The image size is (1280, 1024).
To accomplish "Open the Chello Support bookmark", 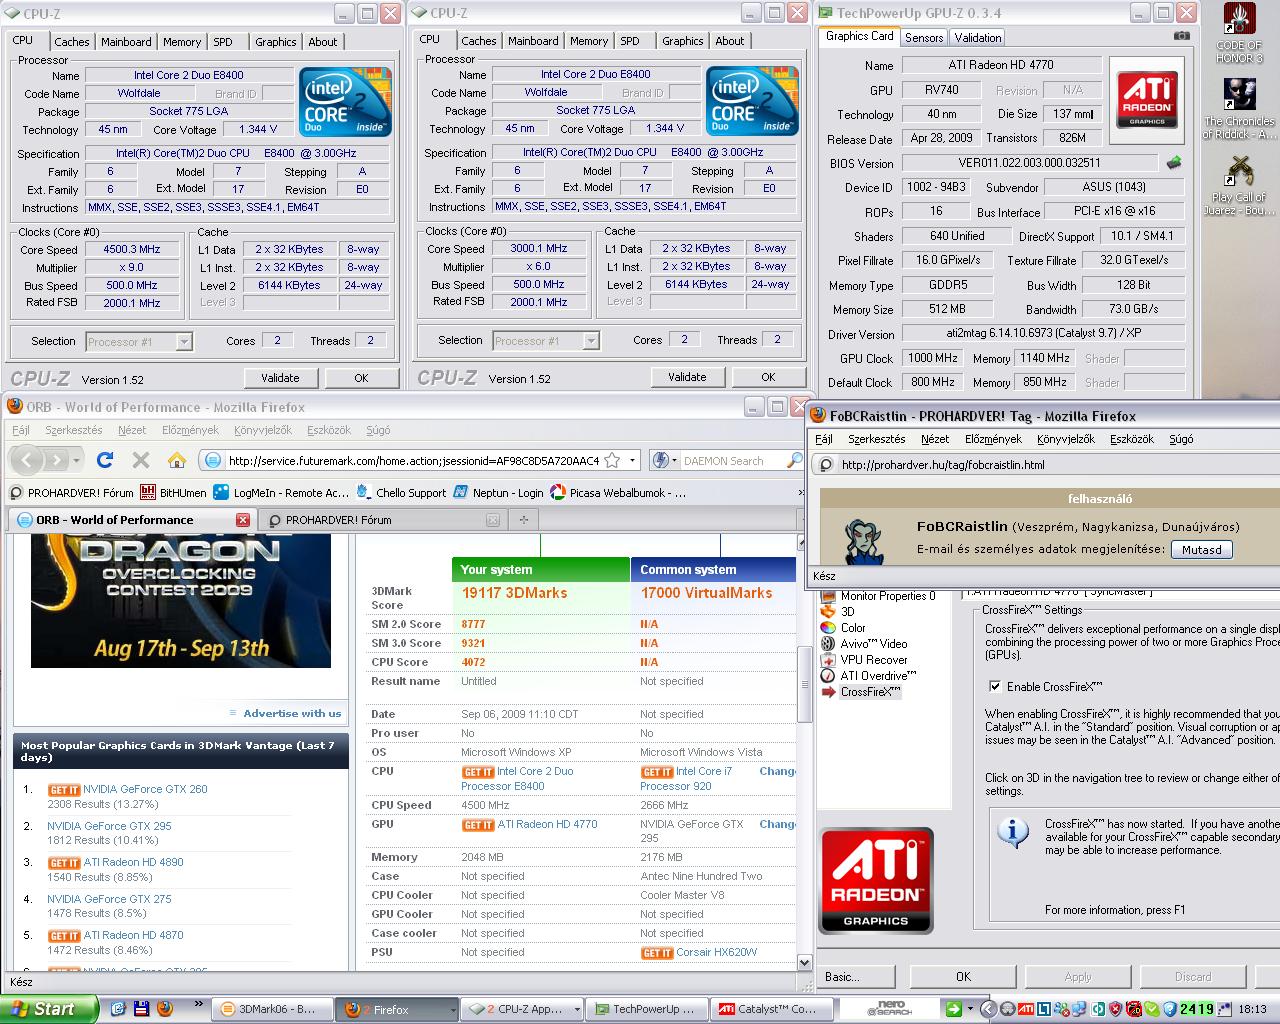I will (401, 492).
